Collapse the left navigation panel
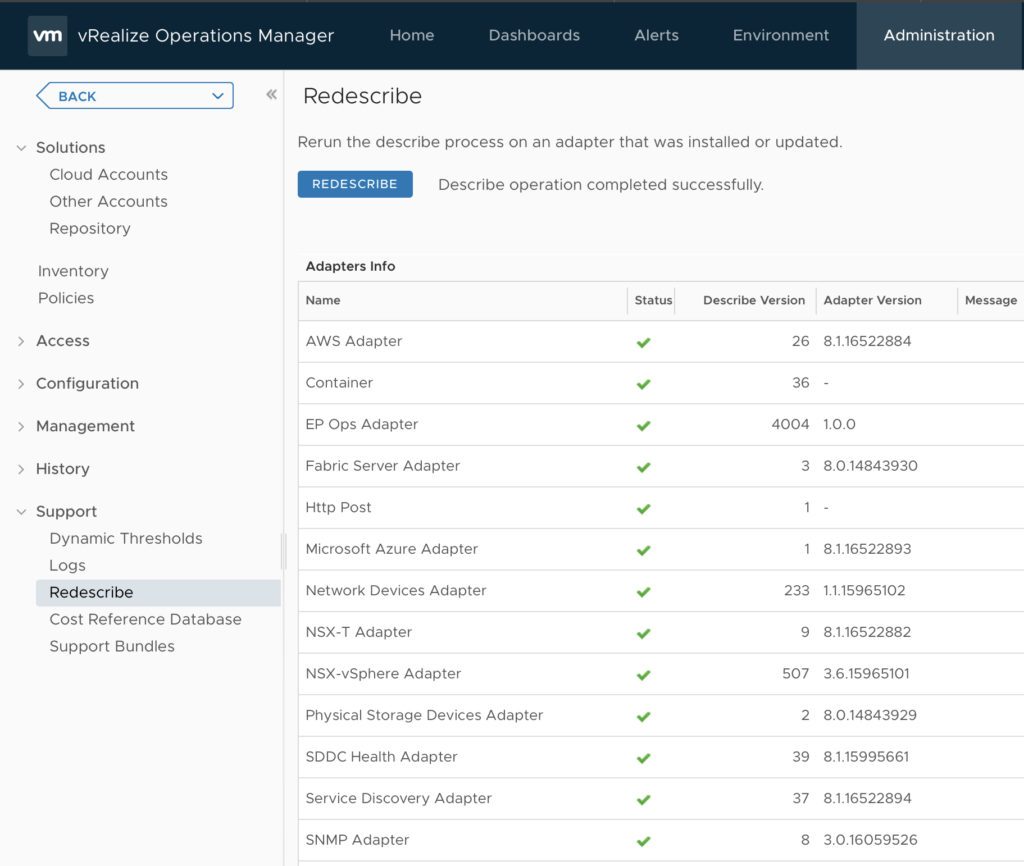1024x866 pixels. coord(272,95)
